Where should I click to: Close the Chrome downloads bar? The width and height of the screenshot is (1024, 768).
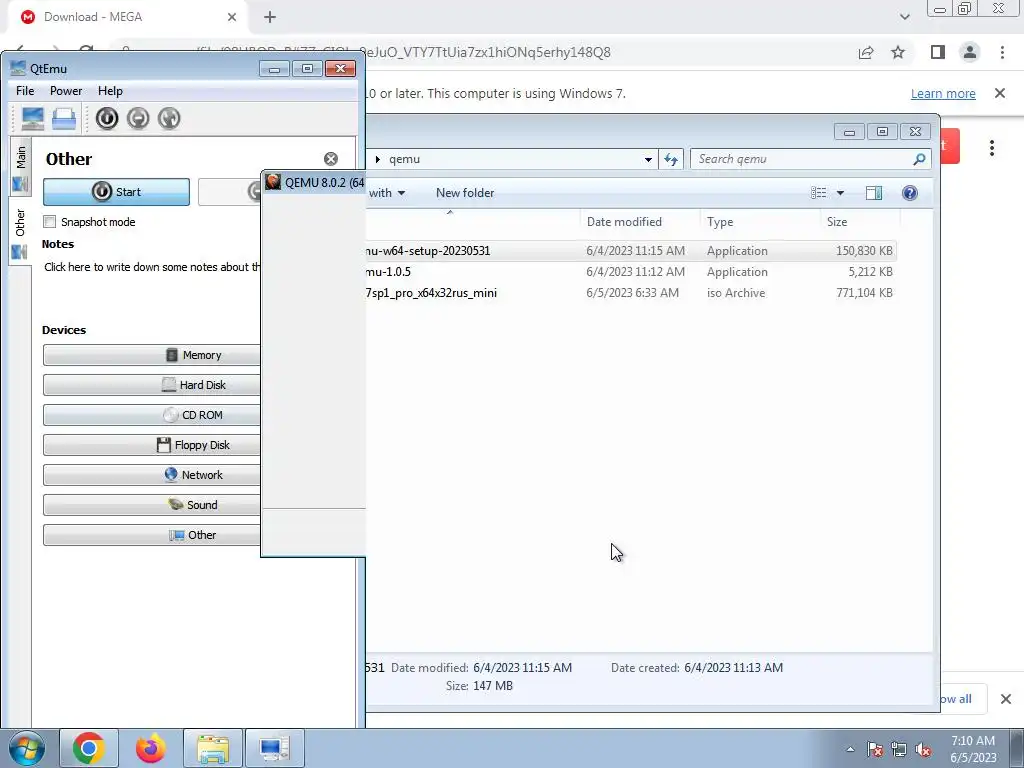tap(1006, 699)
